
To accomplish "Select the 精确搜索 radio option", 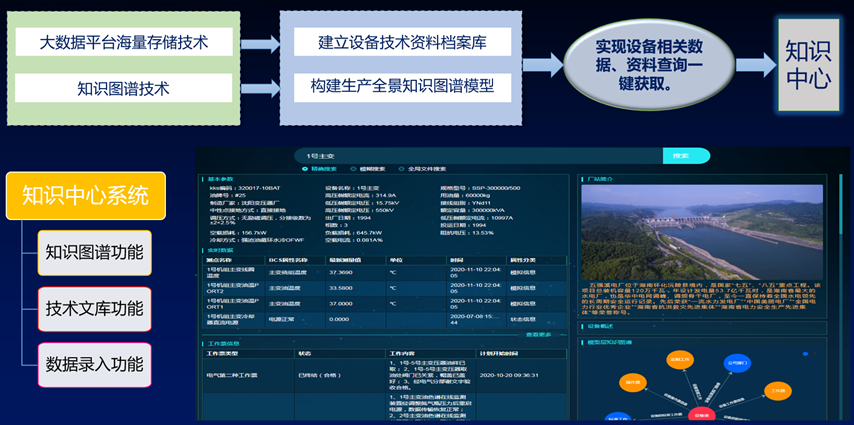I will point(313,169).
